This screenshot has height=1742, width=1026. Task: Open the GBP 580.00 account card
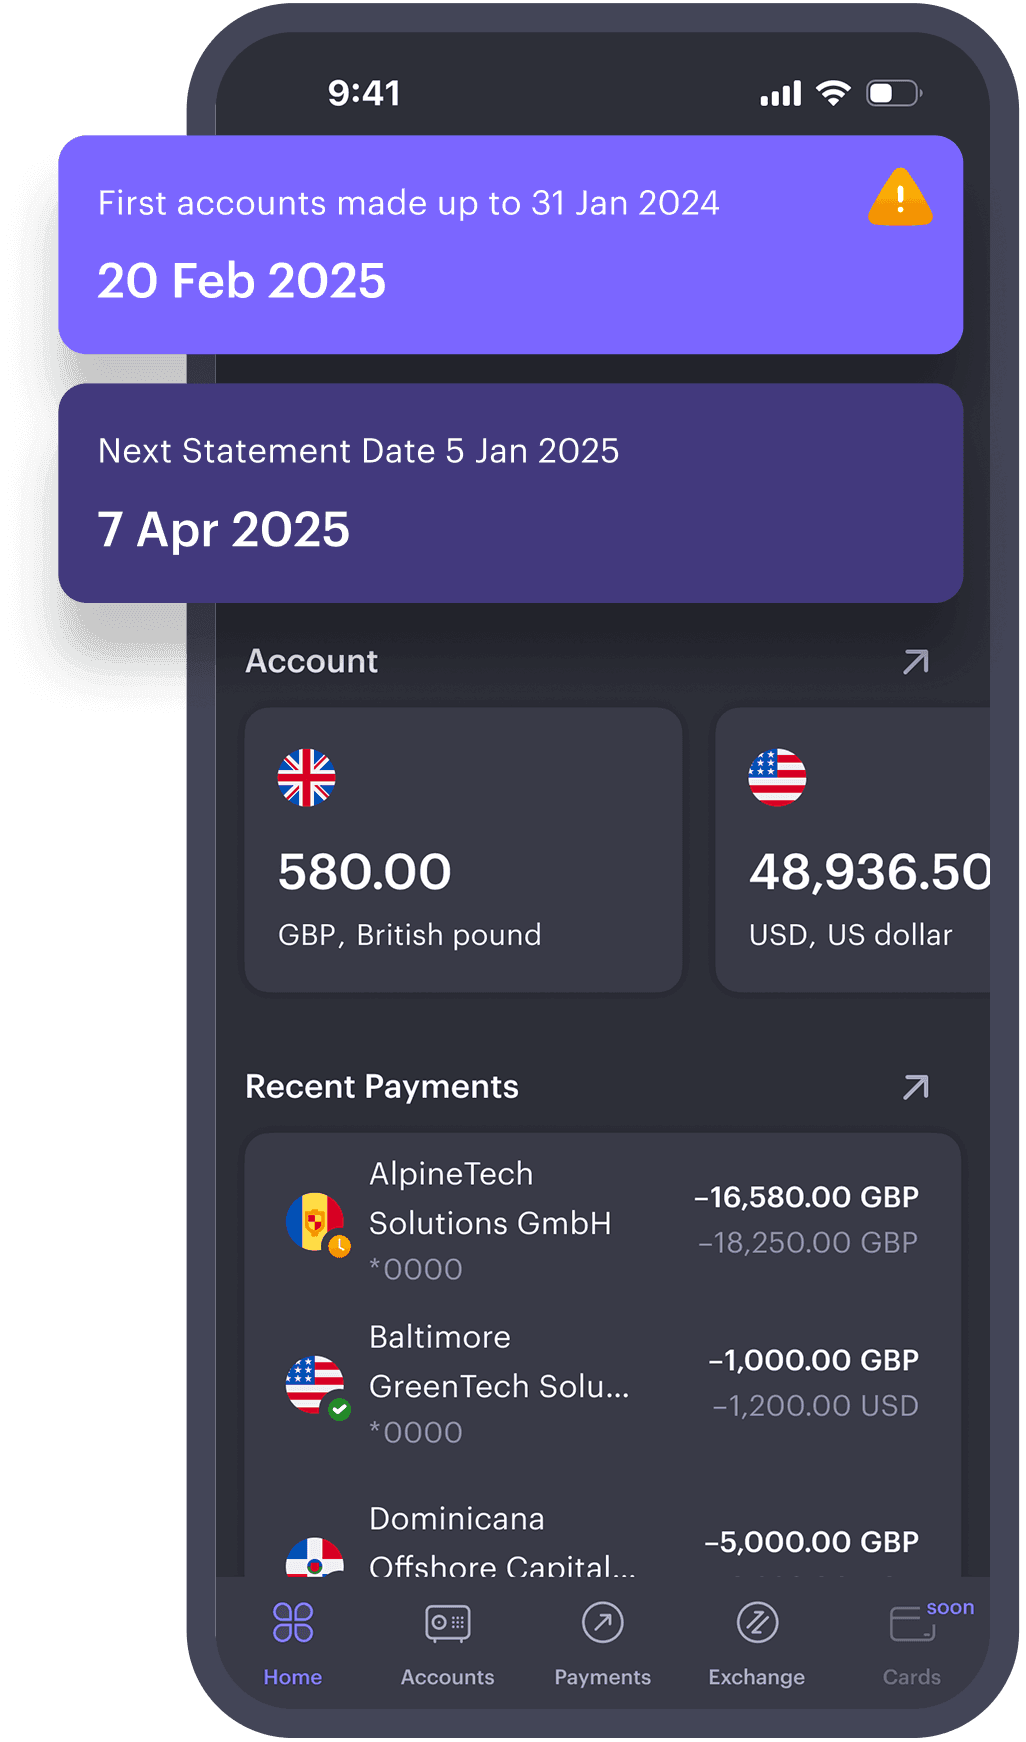tap(463, 850)
